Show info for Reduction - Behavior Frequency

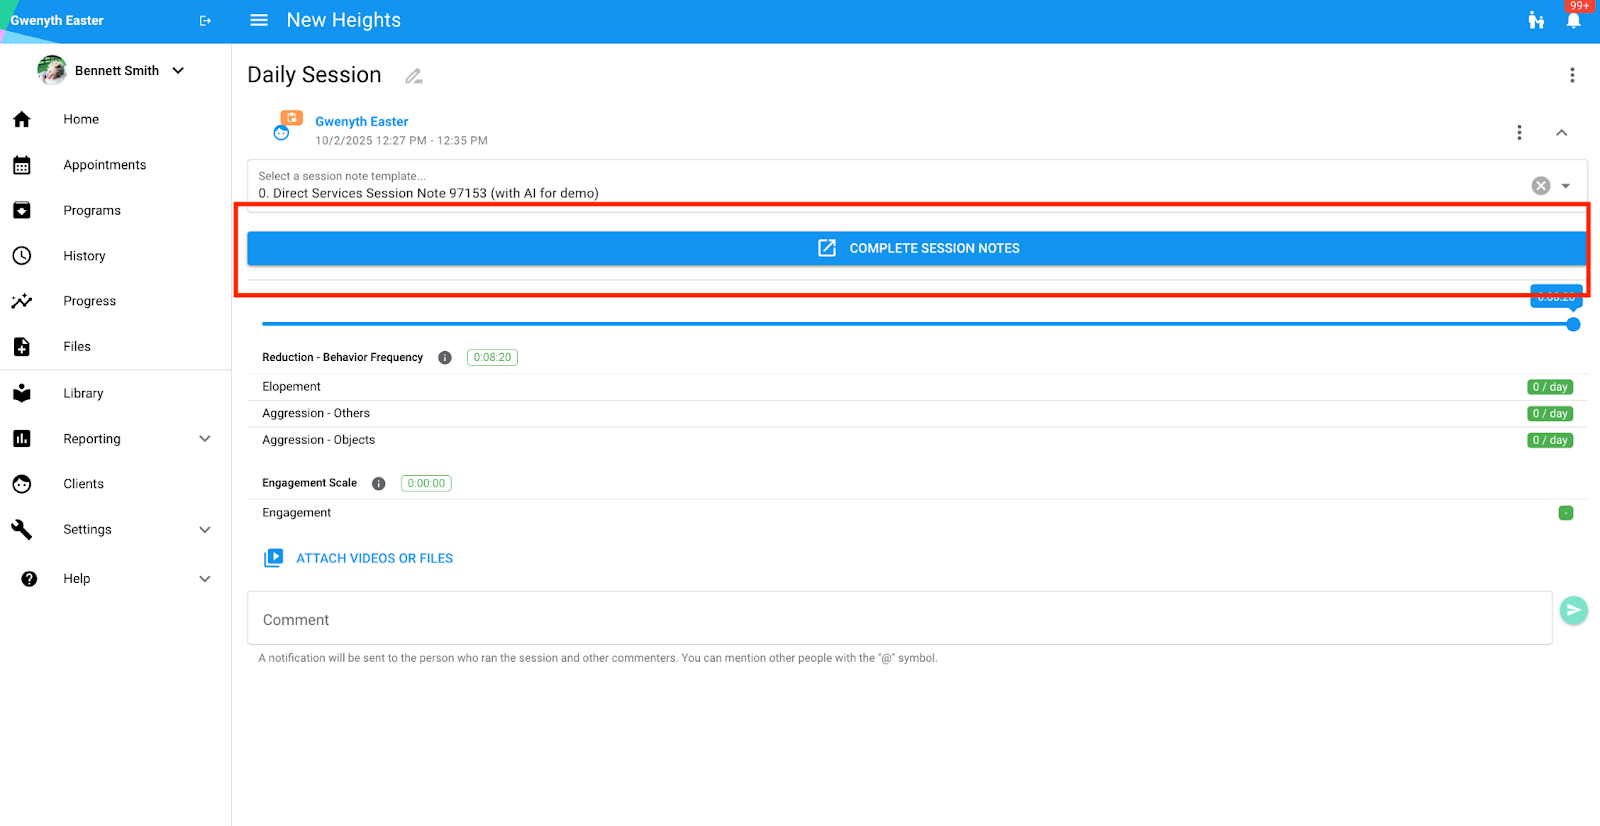coord(445,358)
